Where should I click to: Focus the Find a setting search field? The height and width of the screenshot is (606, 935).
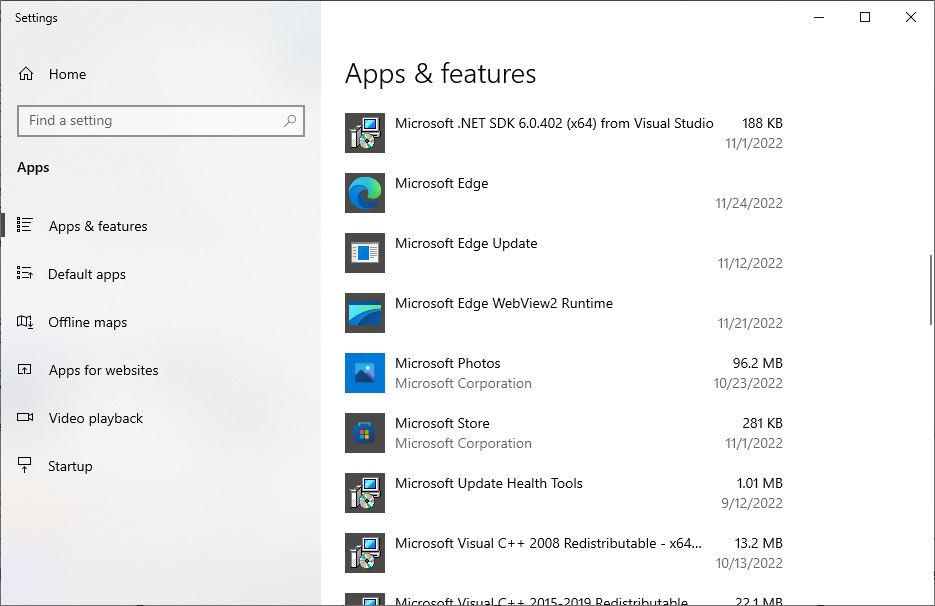[161, 121]
